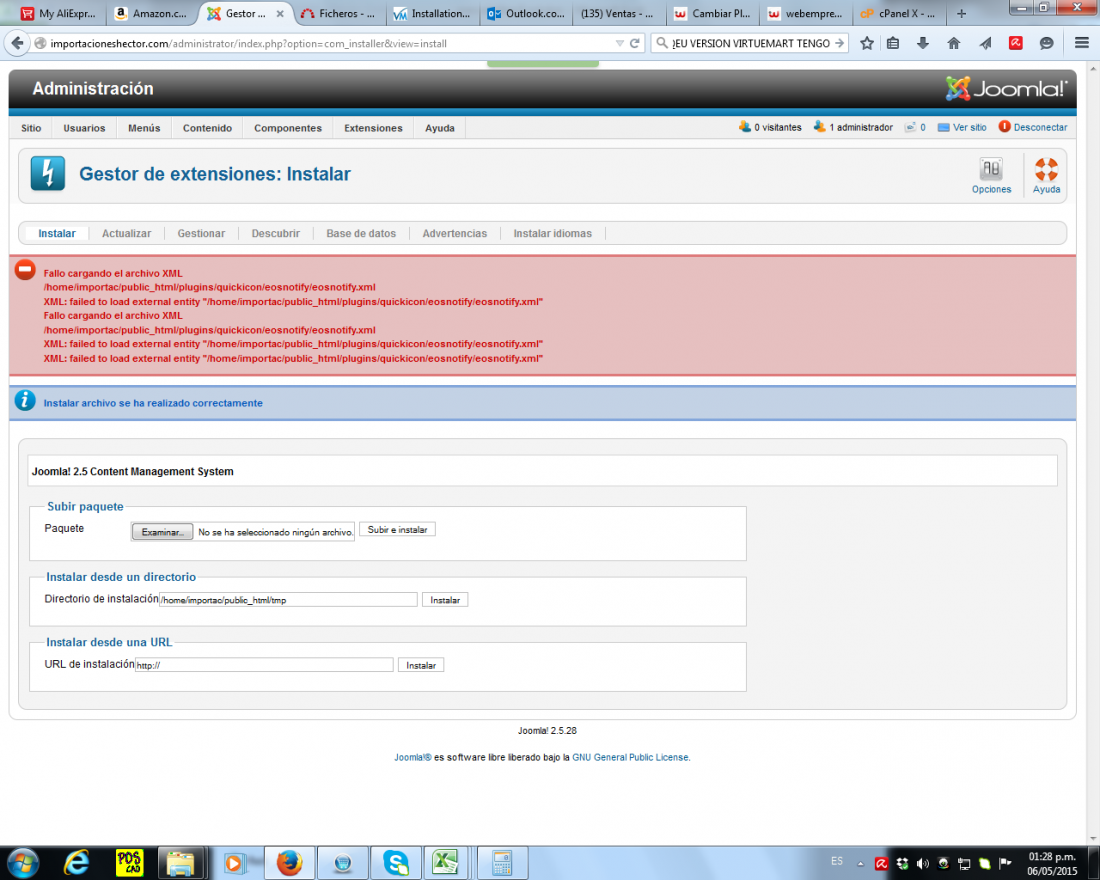This screenshot has height=880, width=1100.
Task: Open the Firefox downloads arrow icon
Action: click(923, 44)
